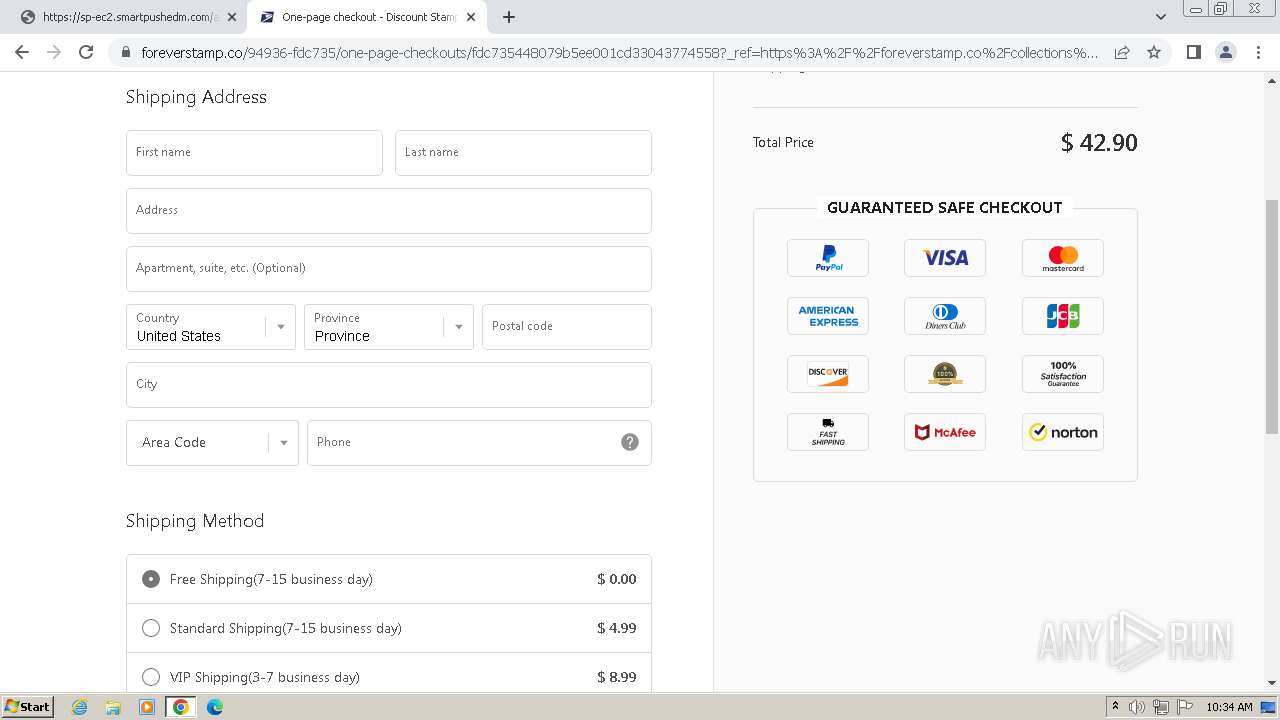The width and height of the screenshot is (1280, 720).
Task: Click the phone field help question-mark icon
Action: [630, 442]
